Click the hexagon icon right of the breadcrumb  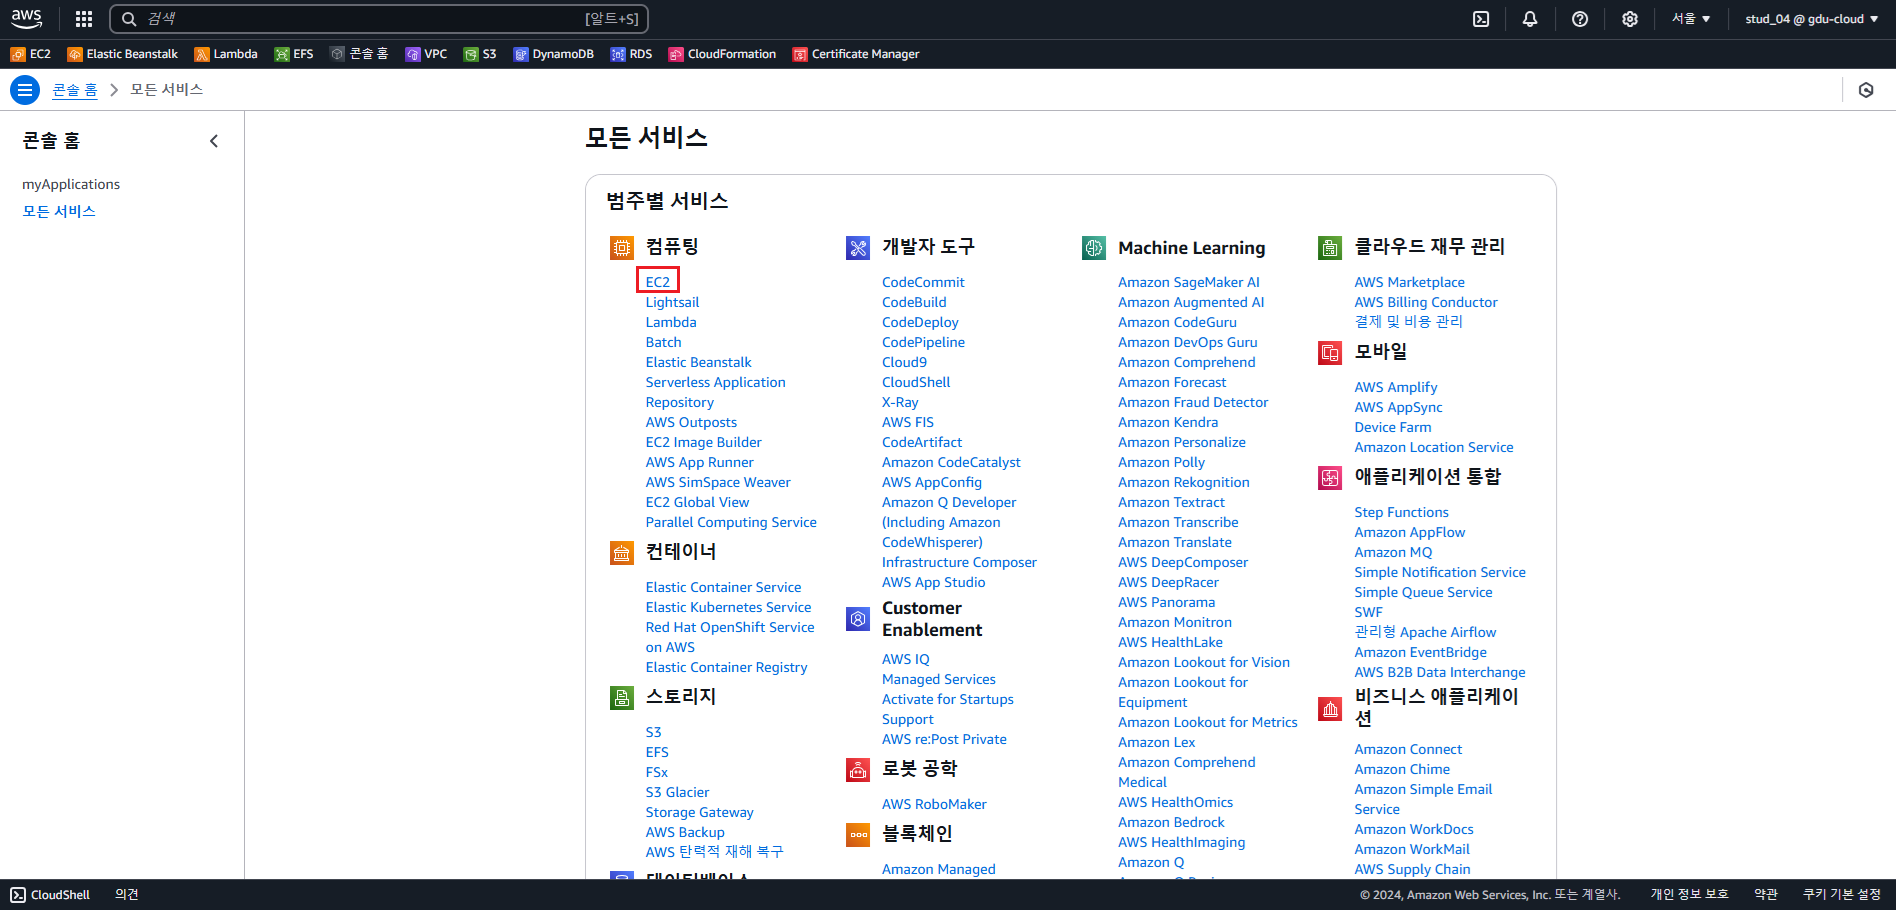(x=1866, y=90)
